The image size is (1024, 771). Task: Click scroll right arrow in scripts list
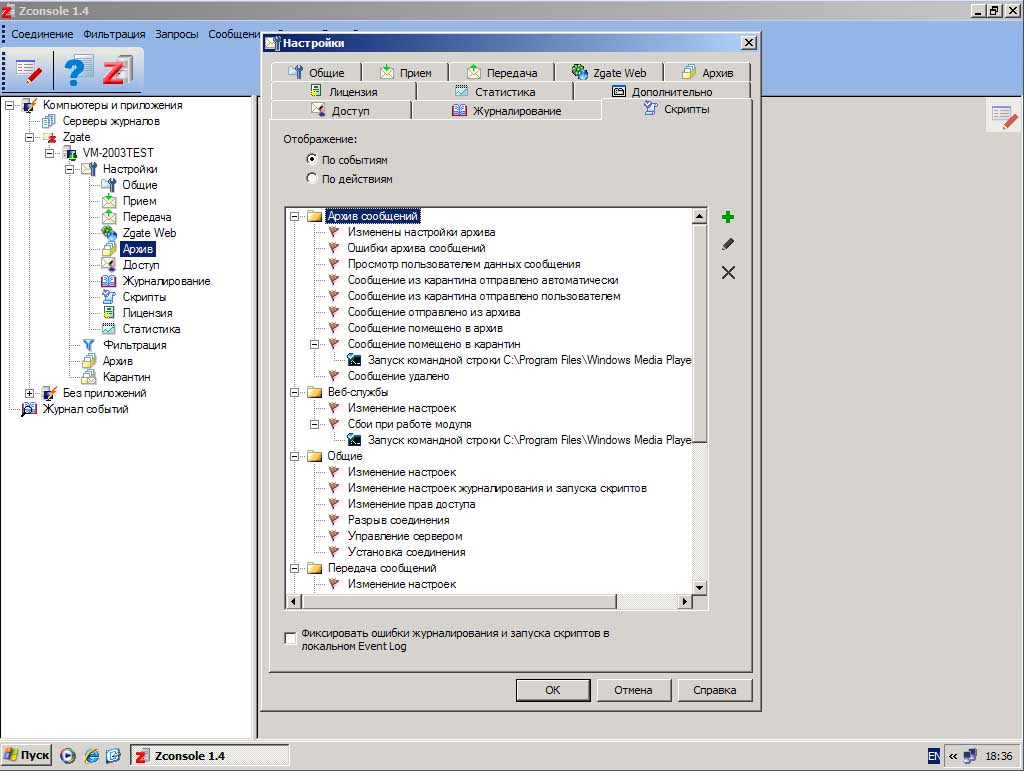pos(684,601)
